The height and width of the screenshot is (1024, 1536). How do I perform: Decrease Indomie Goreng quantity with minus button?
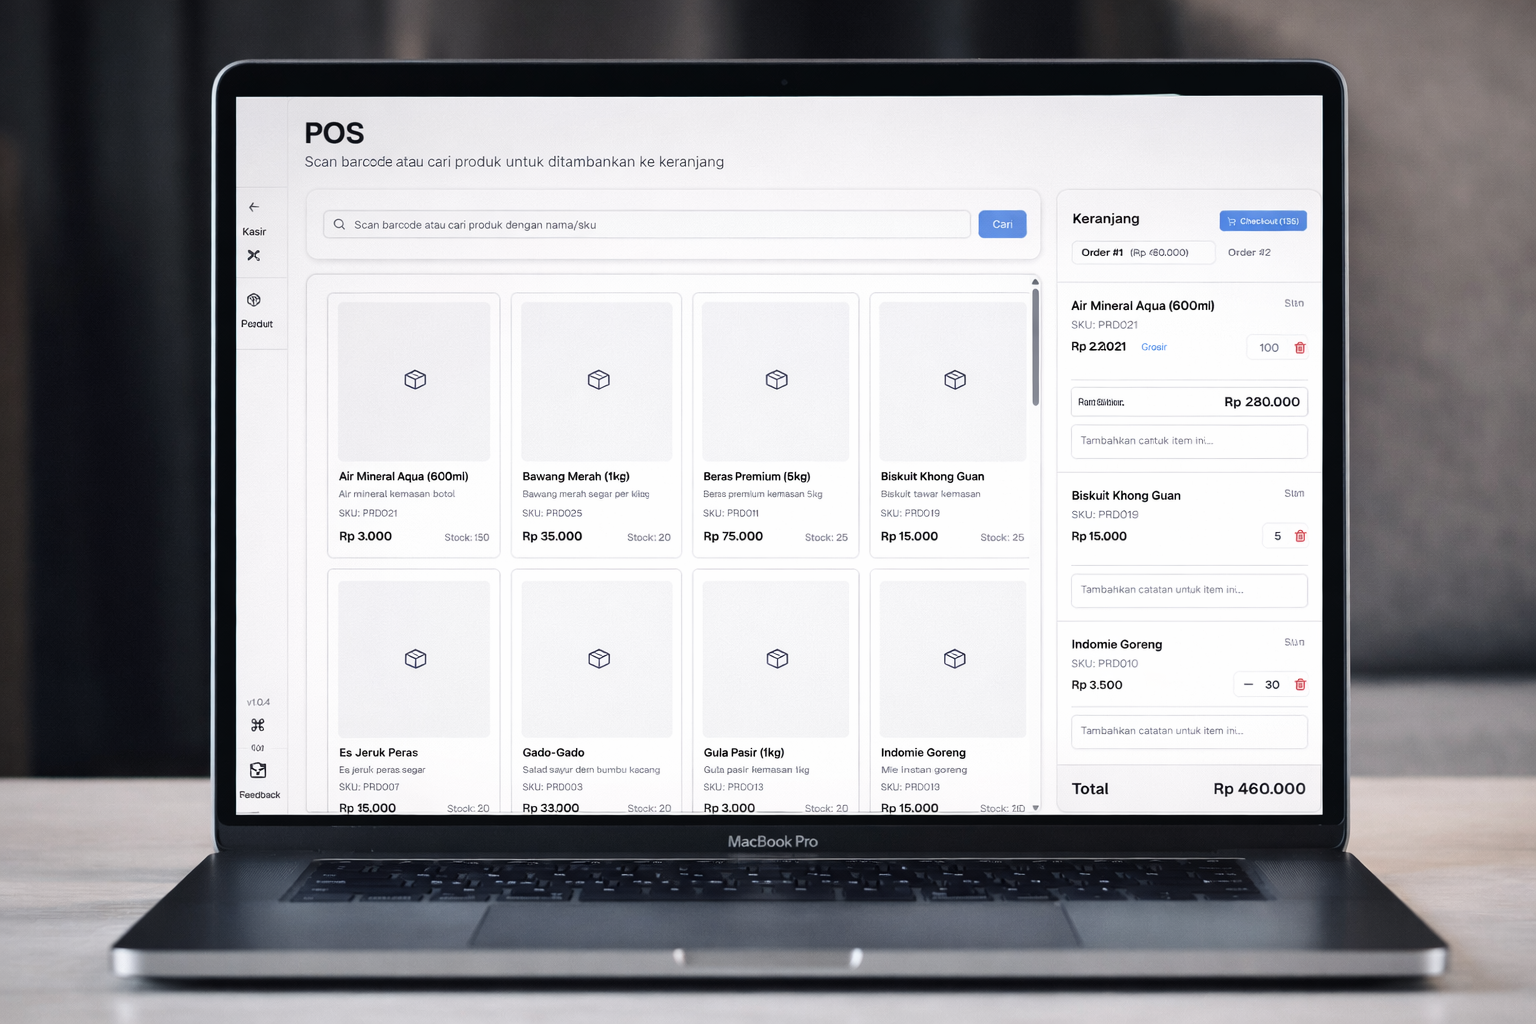(x=1248, y=685)
